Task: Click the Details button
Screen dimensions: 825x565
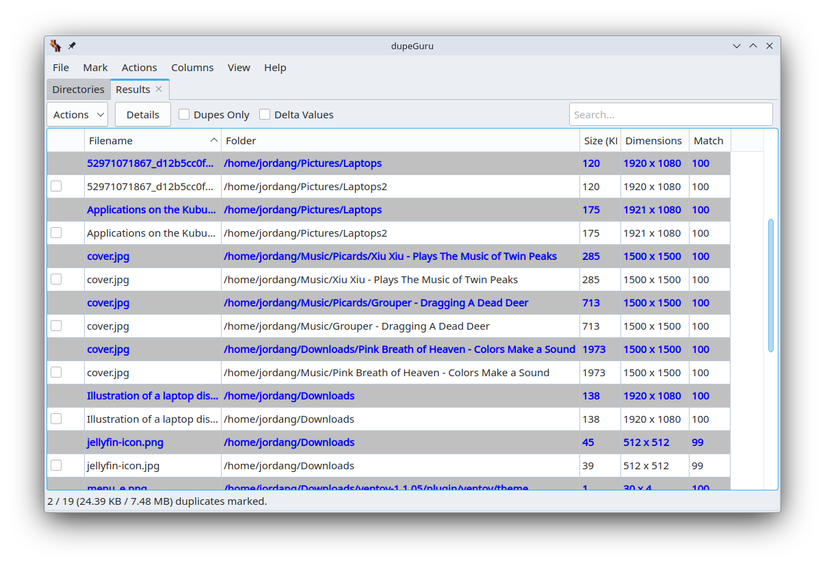Action: click(143, 115)
